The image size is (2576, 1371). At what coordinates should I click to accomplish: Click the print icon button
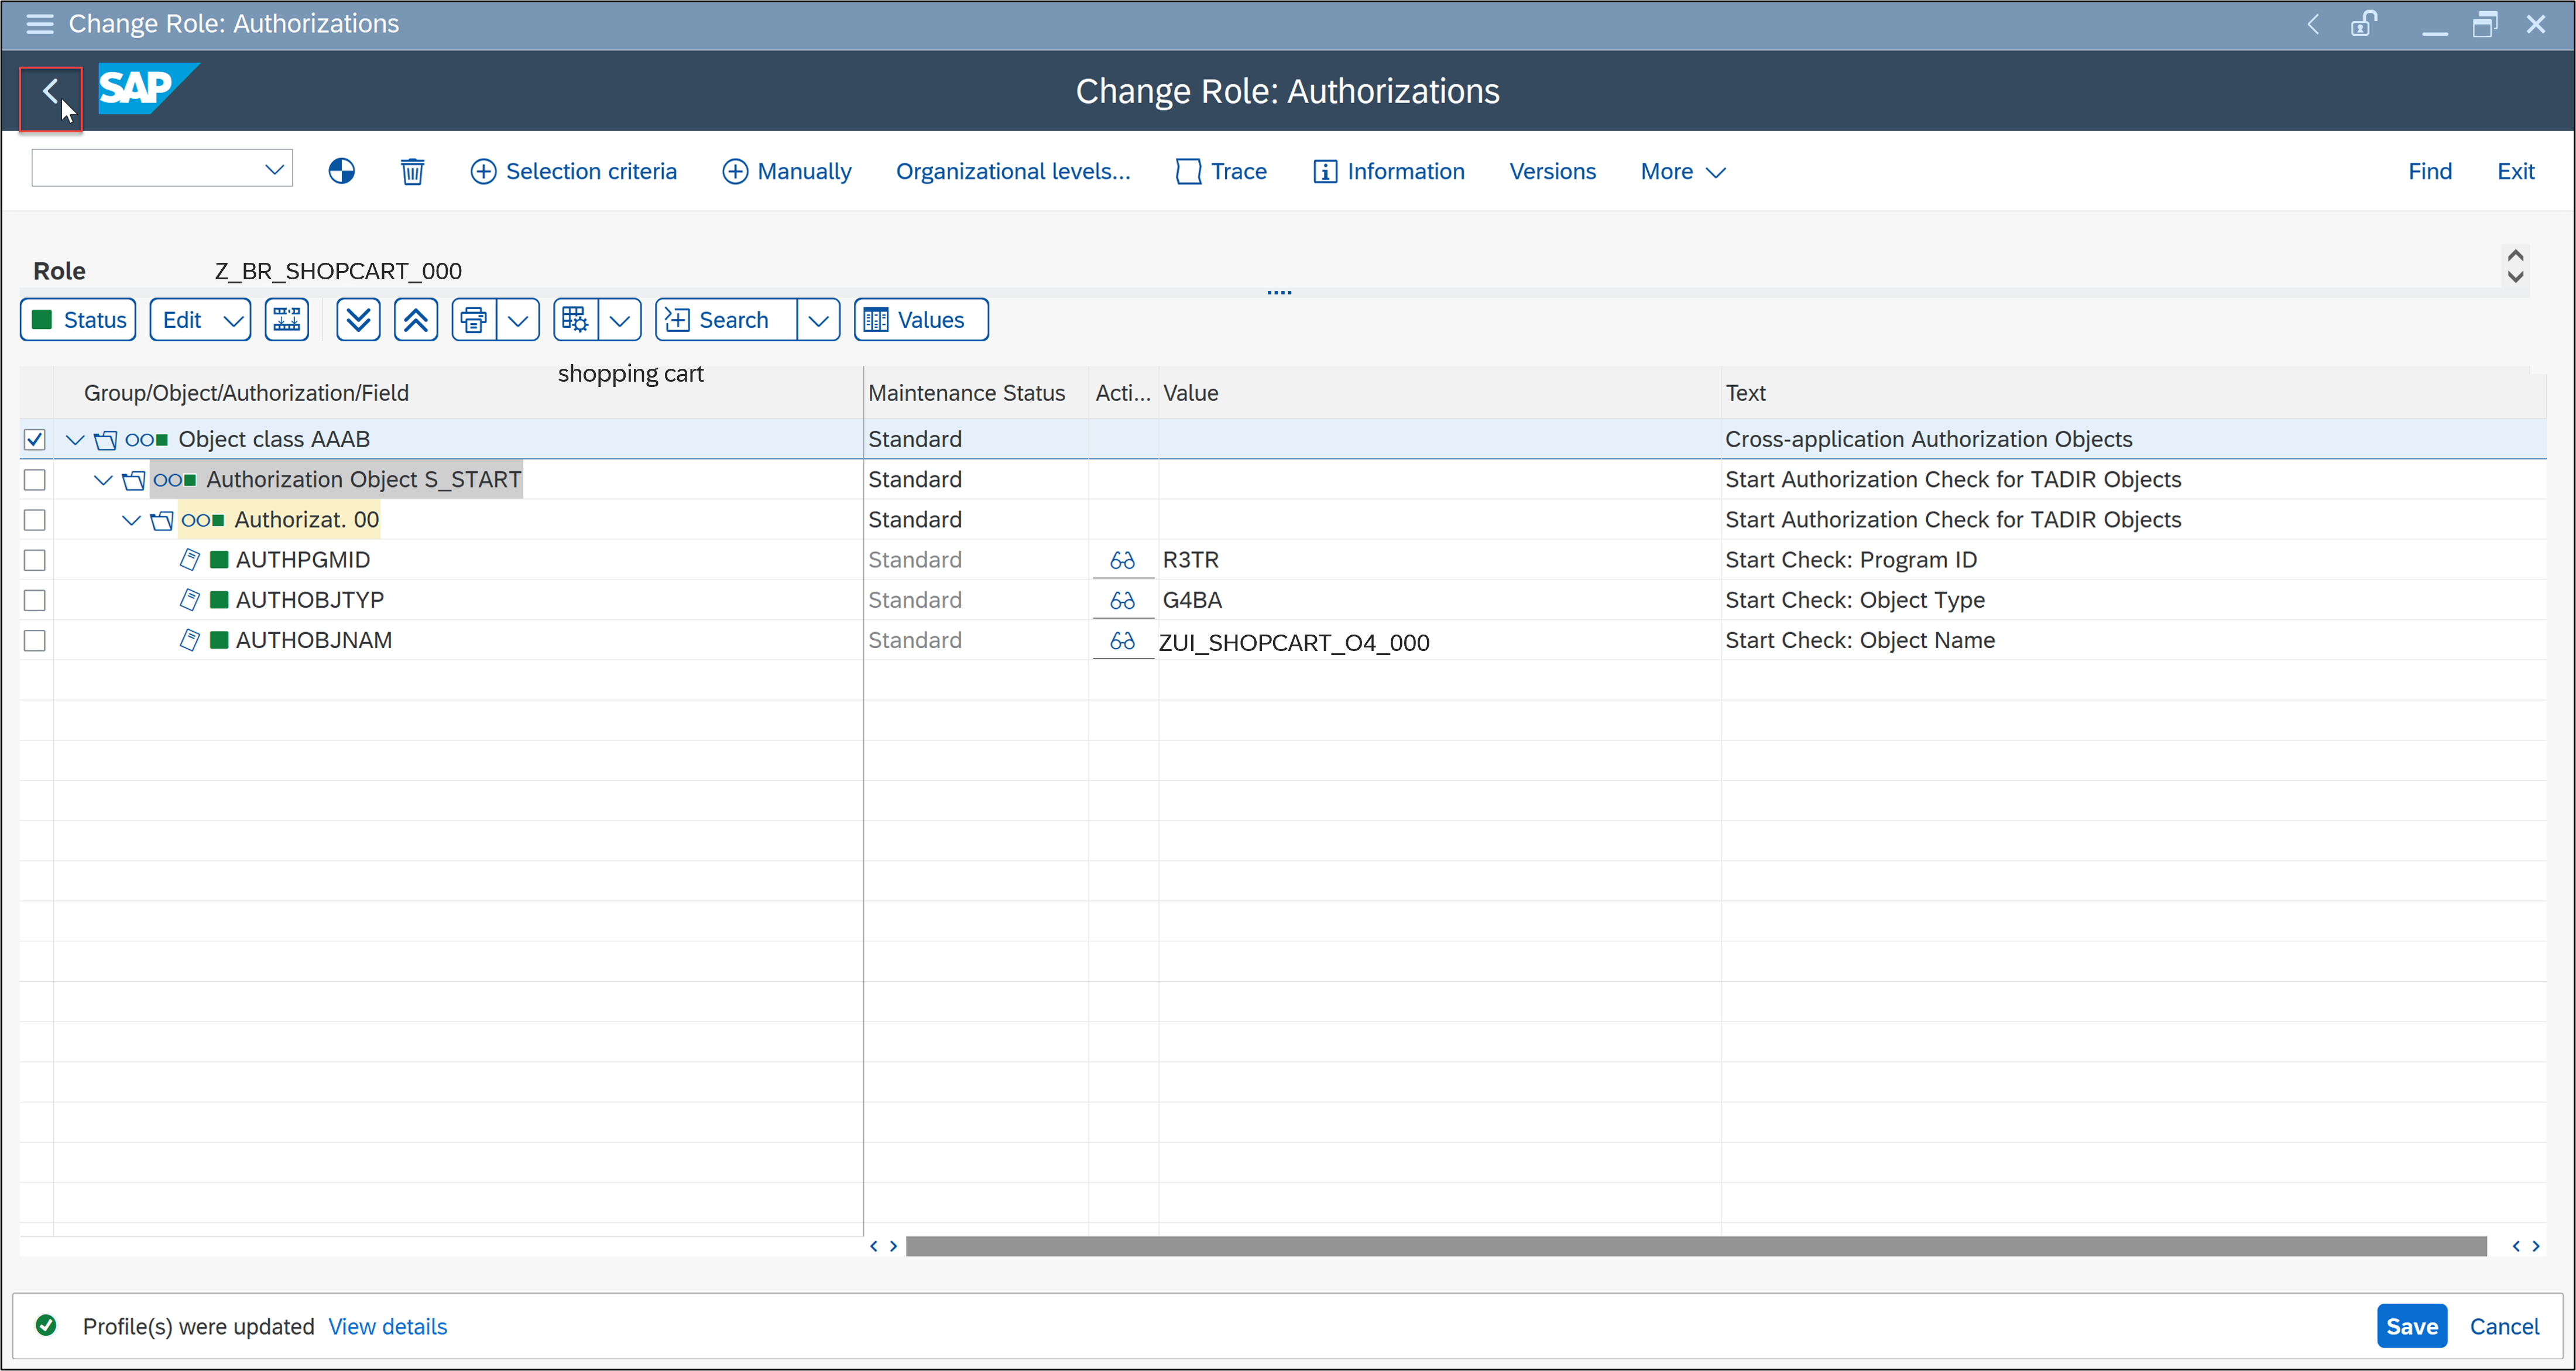click(474, 320)
